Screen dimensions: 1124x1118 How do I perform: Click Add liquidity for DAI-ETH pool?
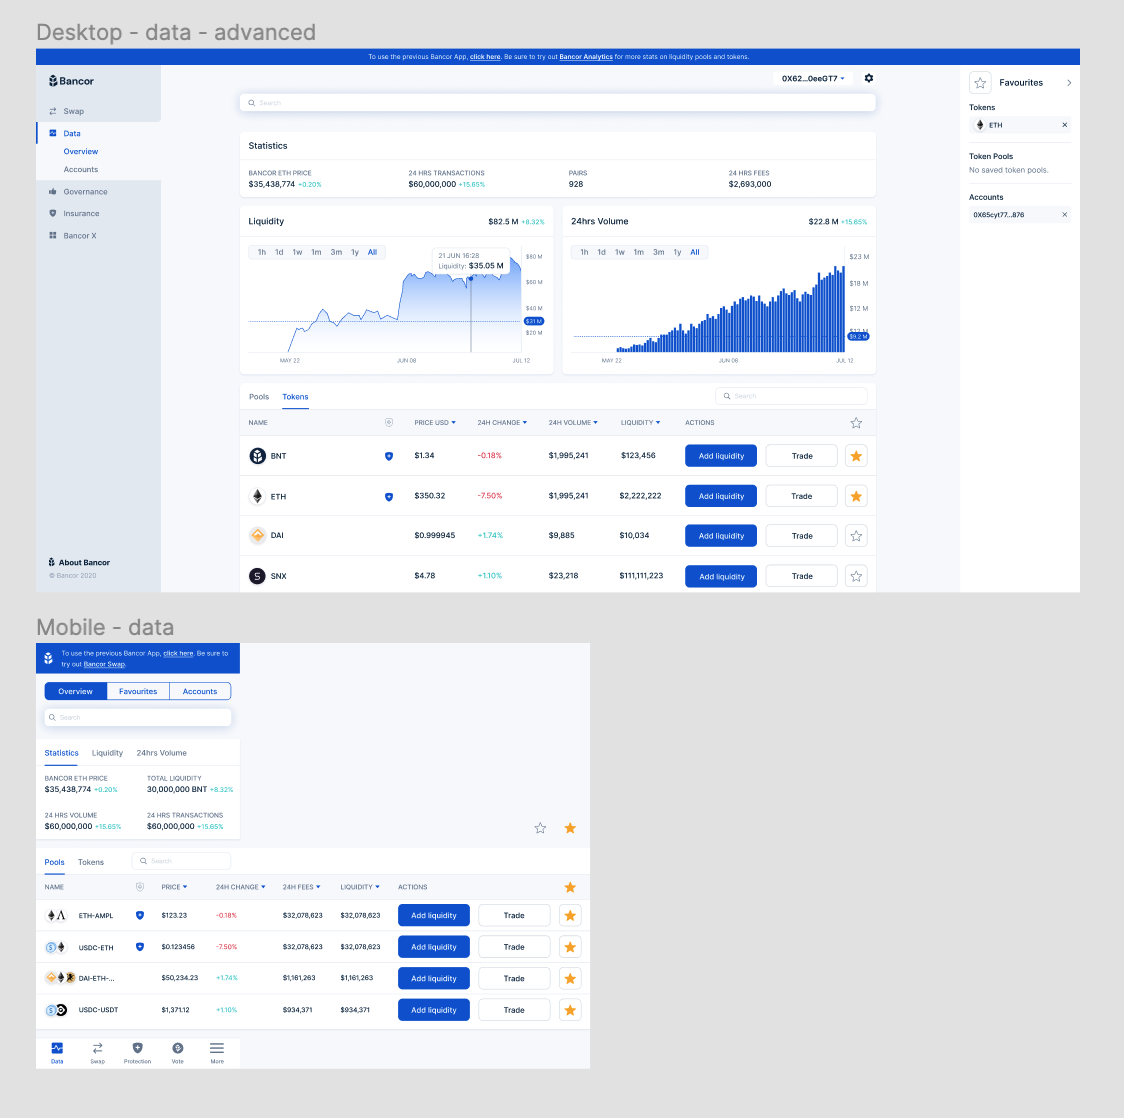point(434,978)
